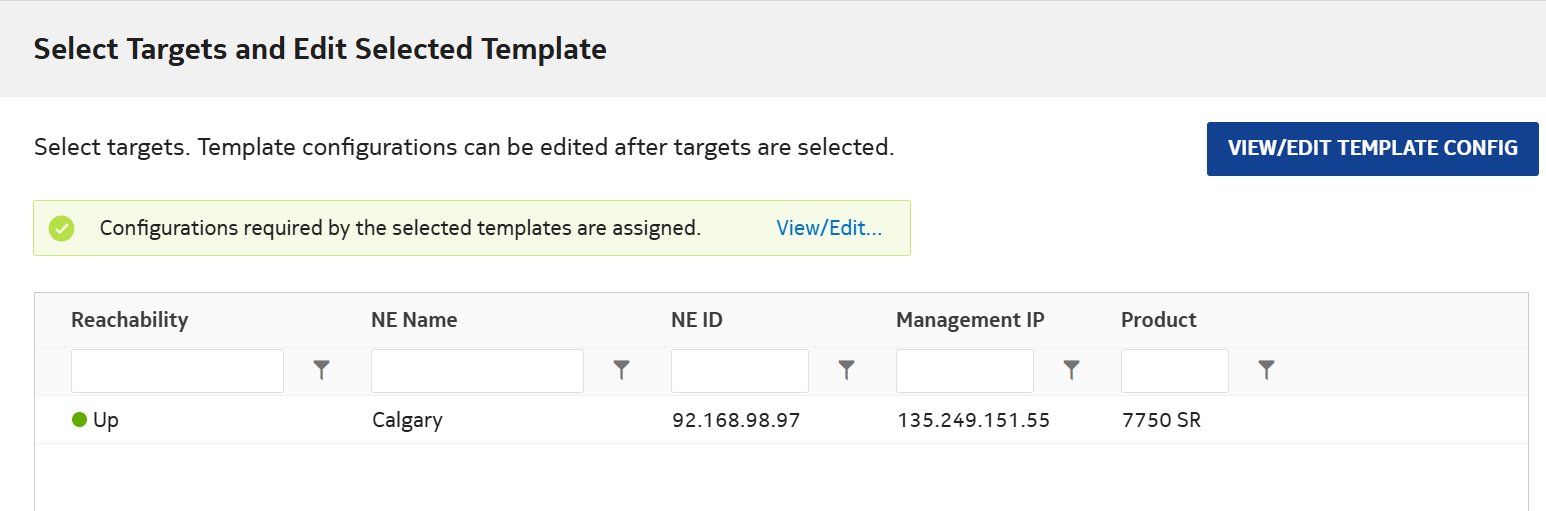The image size is (1546, 511).
Task: Sort by the NE ID column header
Action: tap(696, 320)
